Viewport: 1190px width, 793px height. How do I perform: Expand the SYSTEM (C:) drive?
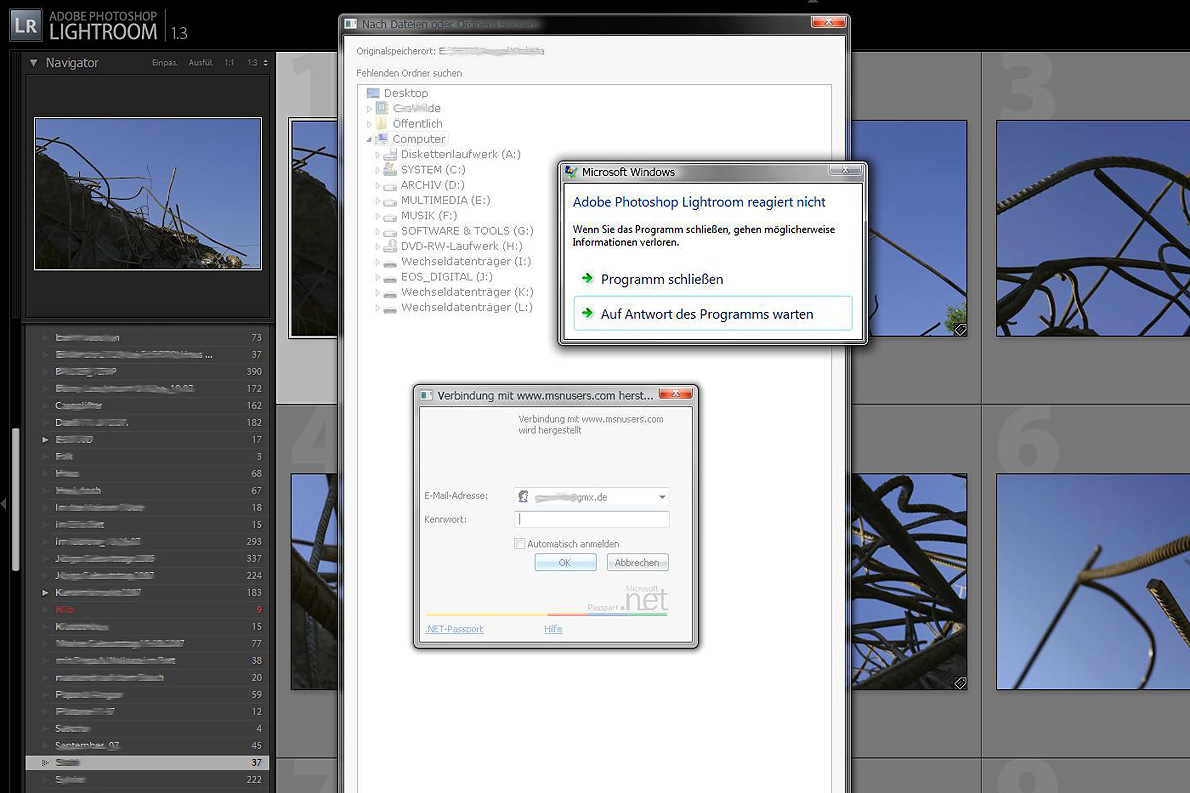378,170
